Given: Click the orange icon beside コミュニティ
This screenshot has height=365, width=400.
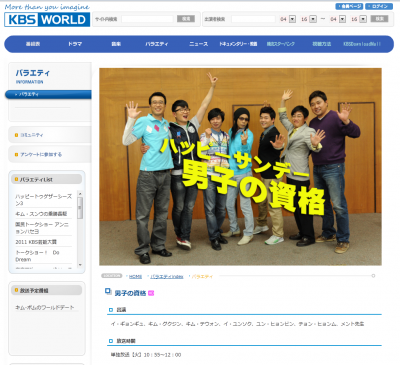Looking at the screenshot, I should coord(16,135).
